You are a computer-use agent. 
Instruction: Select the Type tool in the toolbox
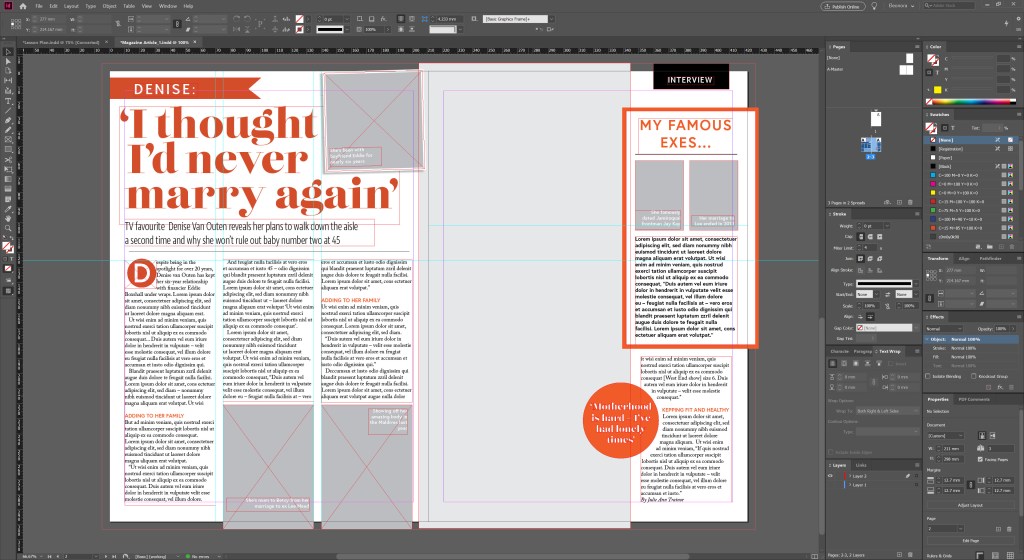coord(8,101)
